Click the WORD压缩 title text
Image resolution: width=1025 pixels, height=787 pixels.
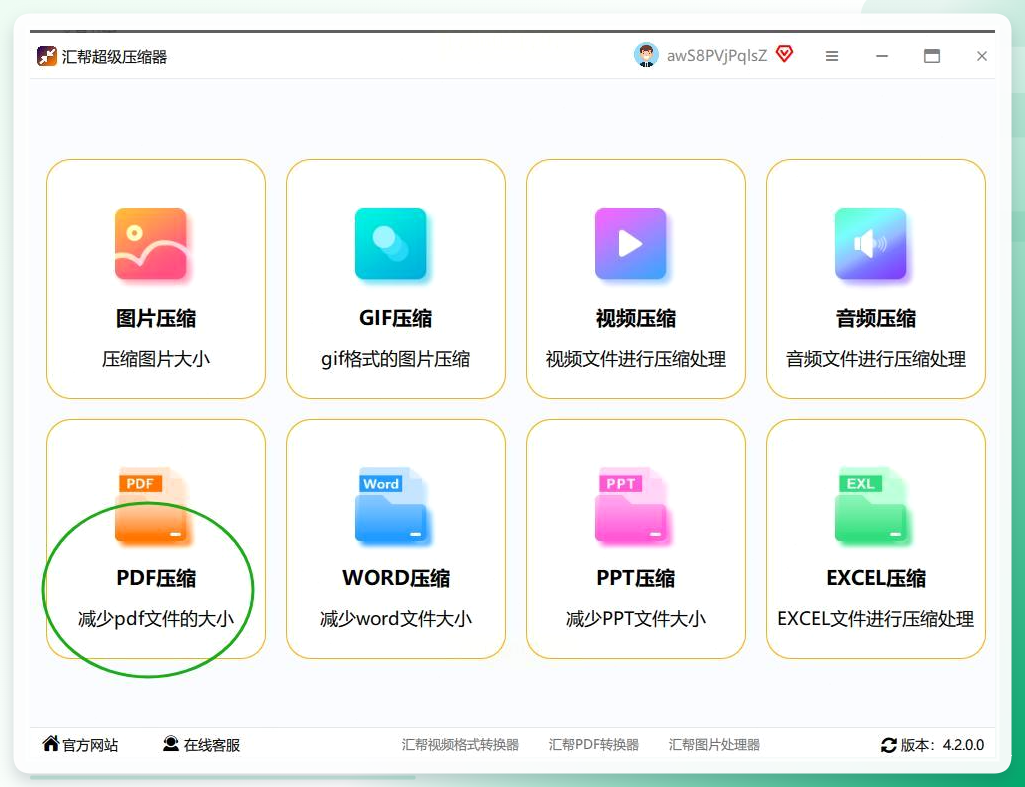pos(395,578)
